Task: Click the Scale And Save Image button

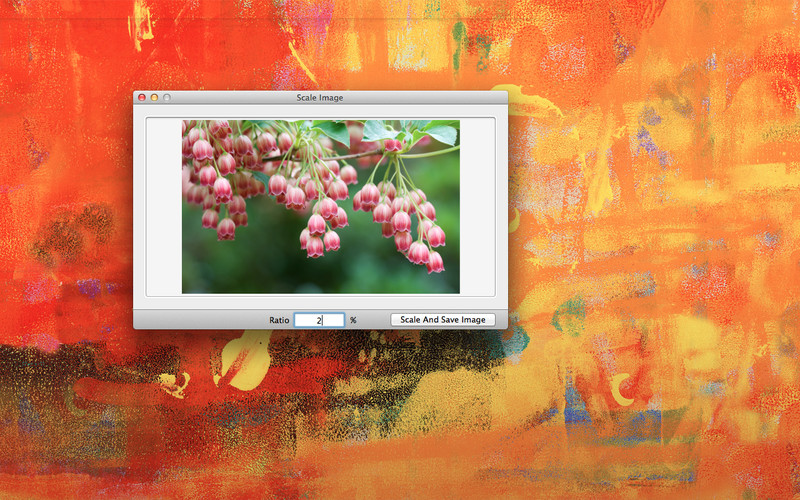Action: click(443, 320)
